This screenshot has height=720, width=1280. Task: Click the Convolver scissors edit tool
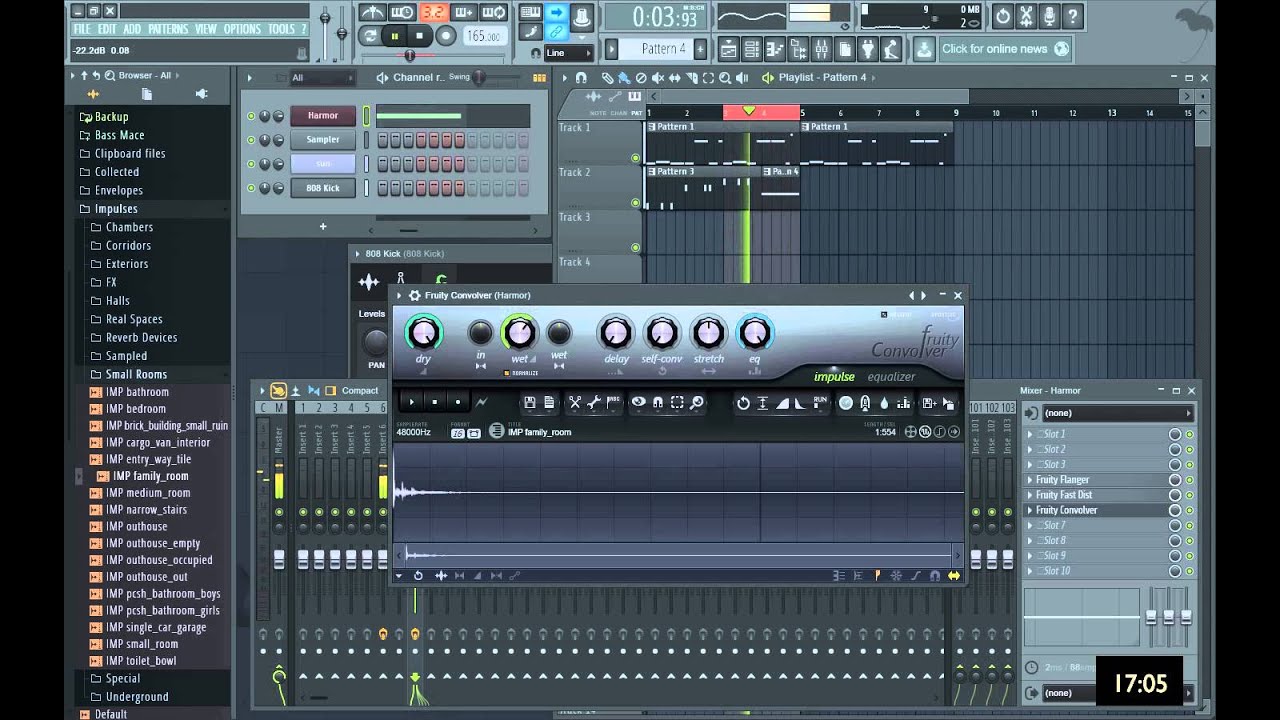575,402
